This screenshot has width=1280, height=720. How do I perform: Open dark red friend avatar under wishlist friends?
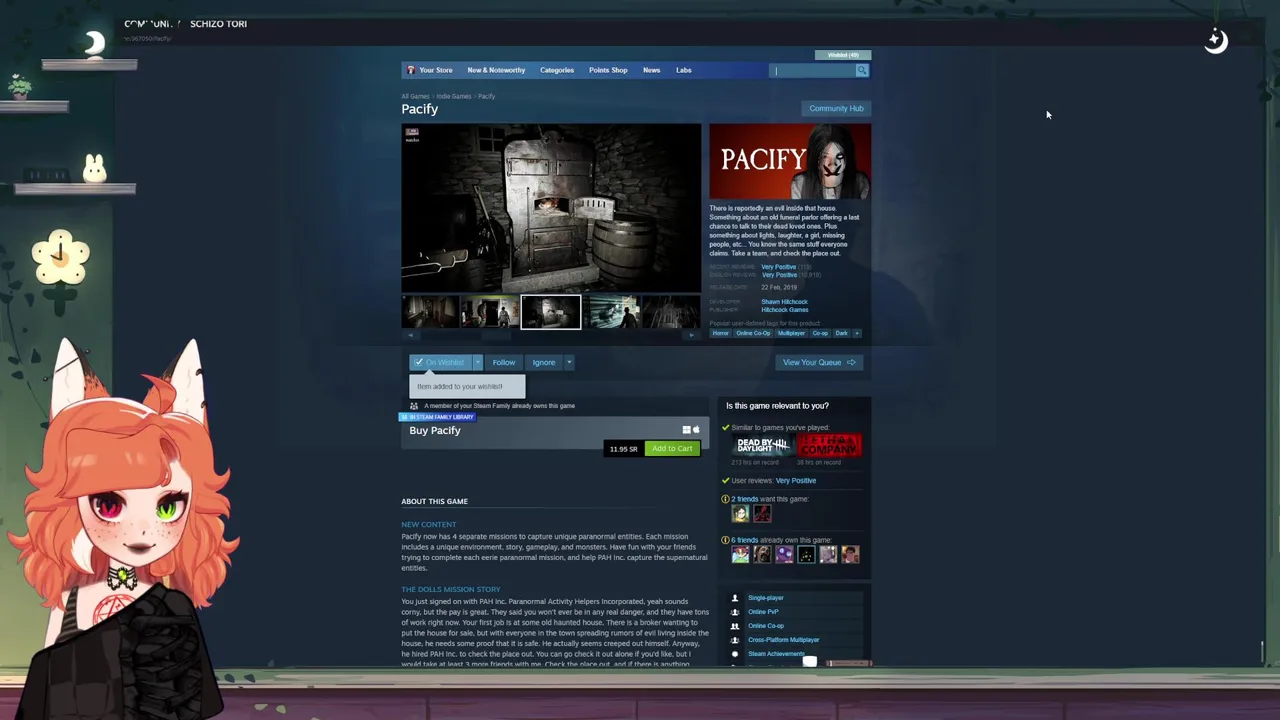point(762,514)
